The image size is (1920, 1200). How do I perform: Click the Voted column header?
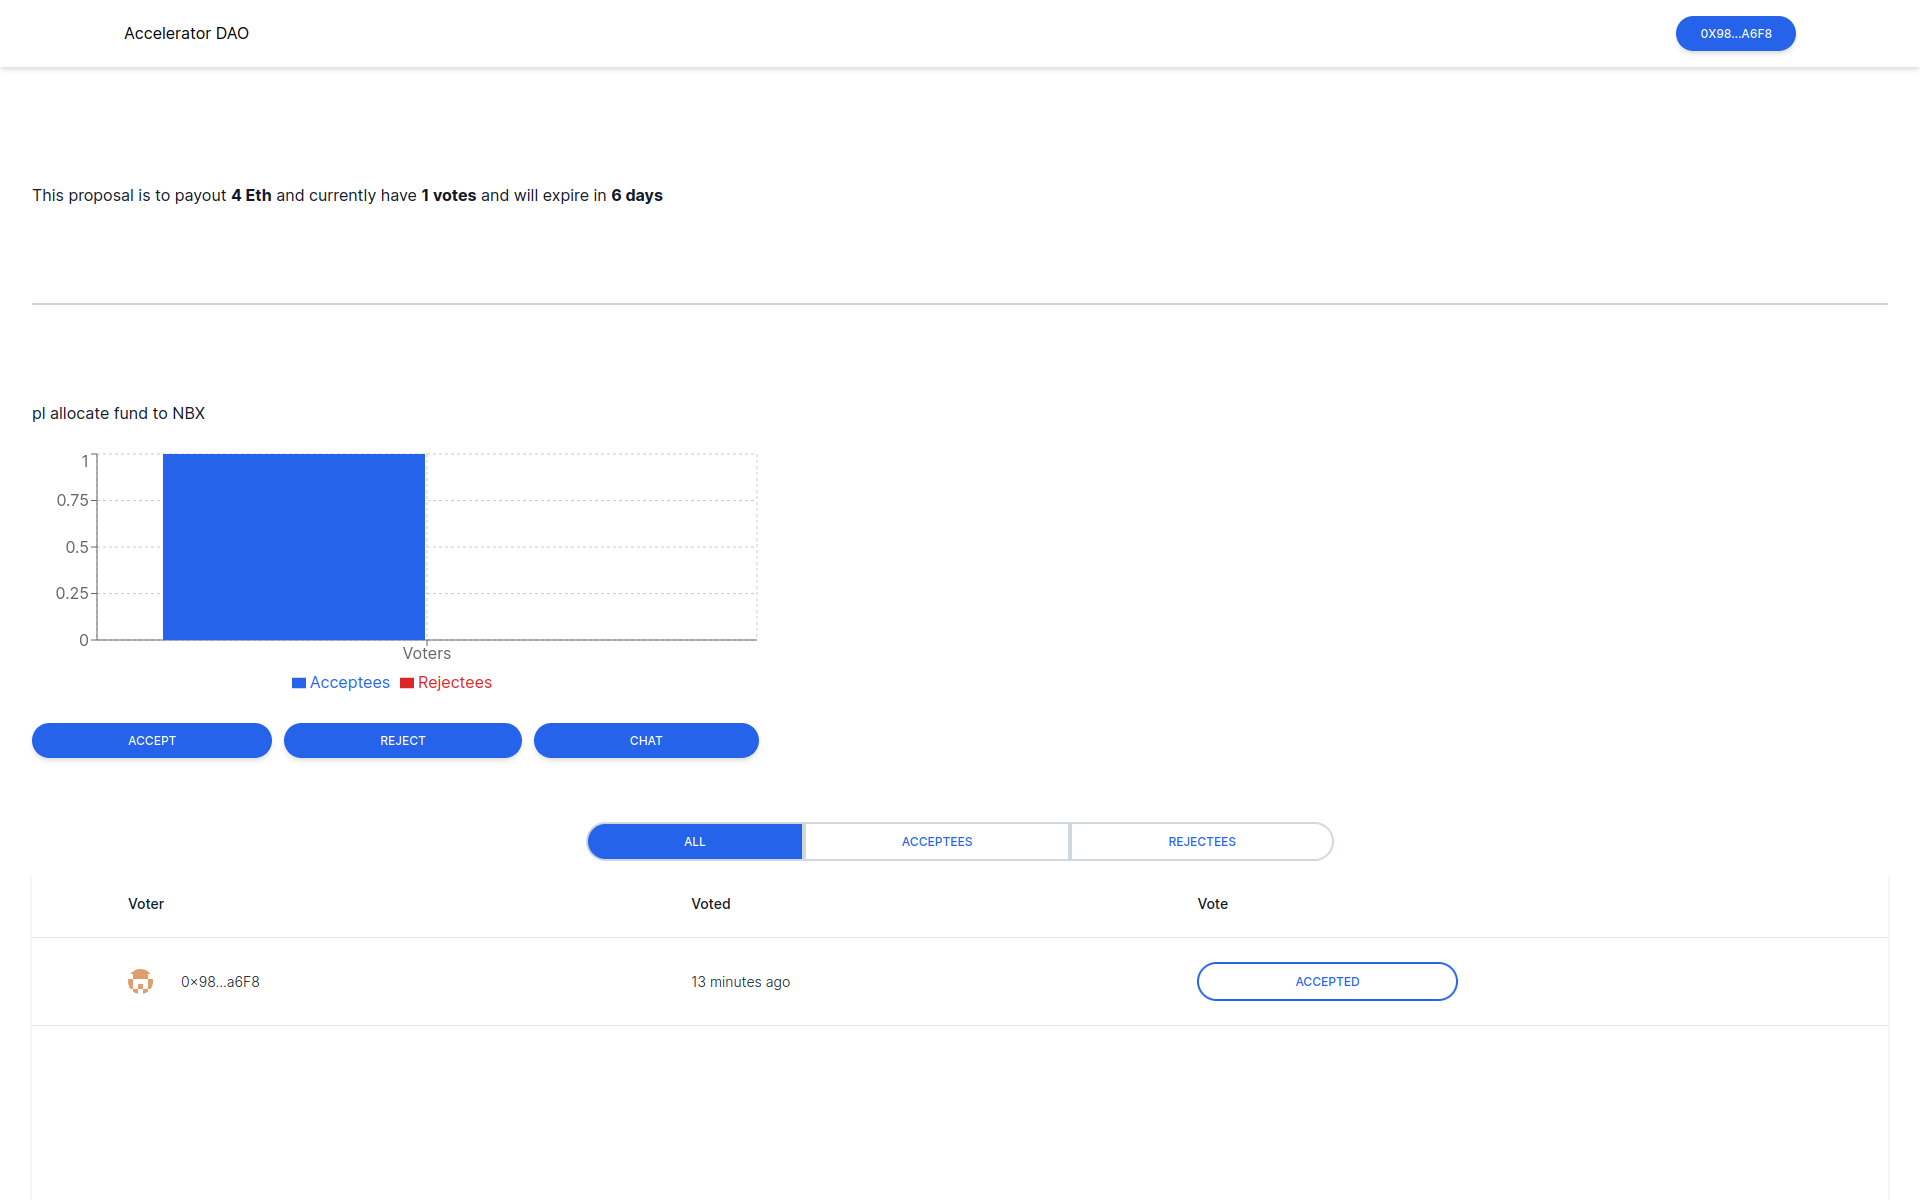pyautogui.click(x=711, y=904)
